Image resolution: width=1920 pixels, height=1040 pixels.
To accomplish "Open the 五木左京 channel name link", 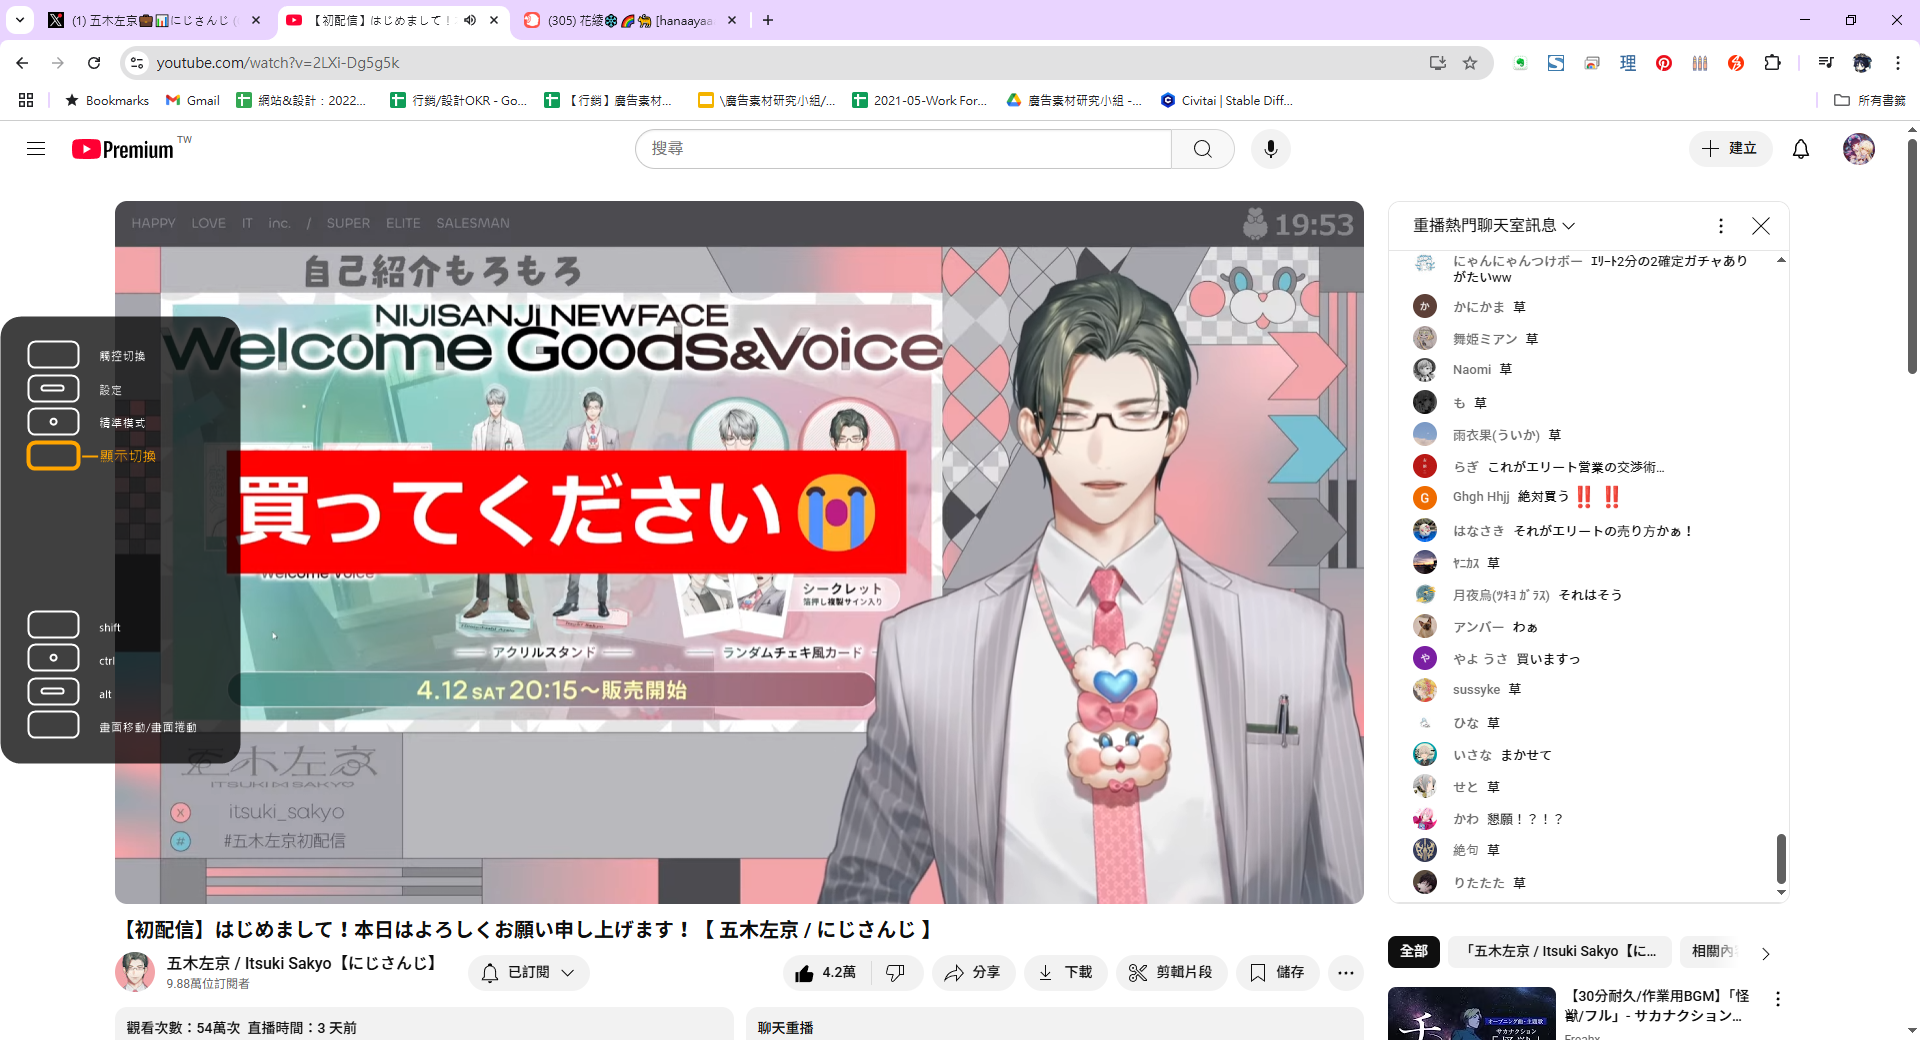I will 303,963.
